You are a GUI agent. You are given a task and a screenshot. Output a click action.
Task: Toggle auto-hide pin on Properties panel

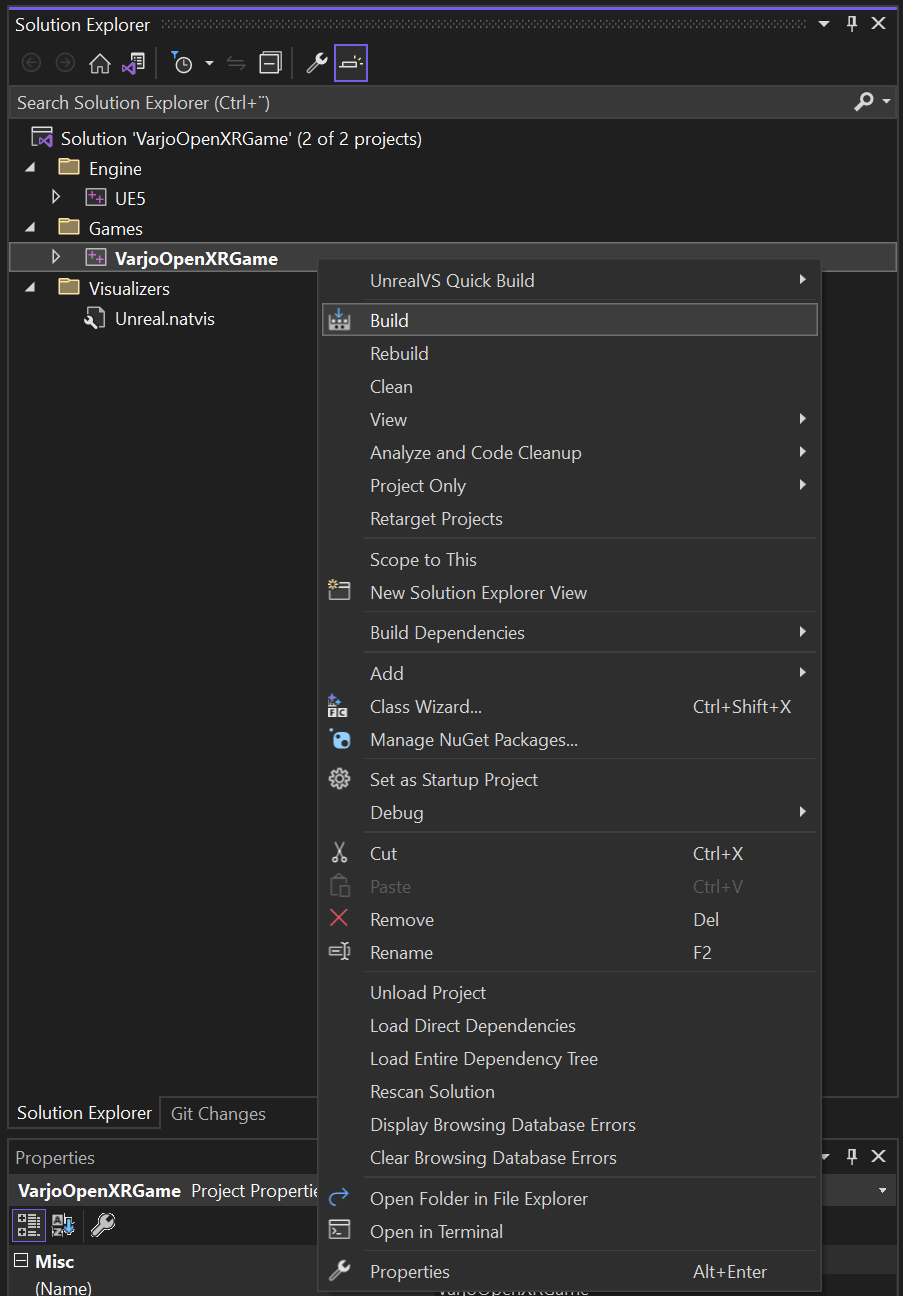click(852, 1157)
